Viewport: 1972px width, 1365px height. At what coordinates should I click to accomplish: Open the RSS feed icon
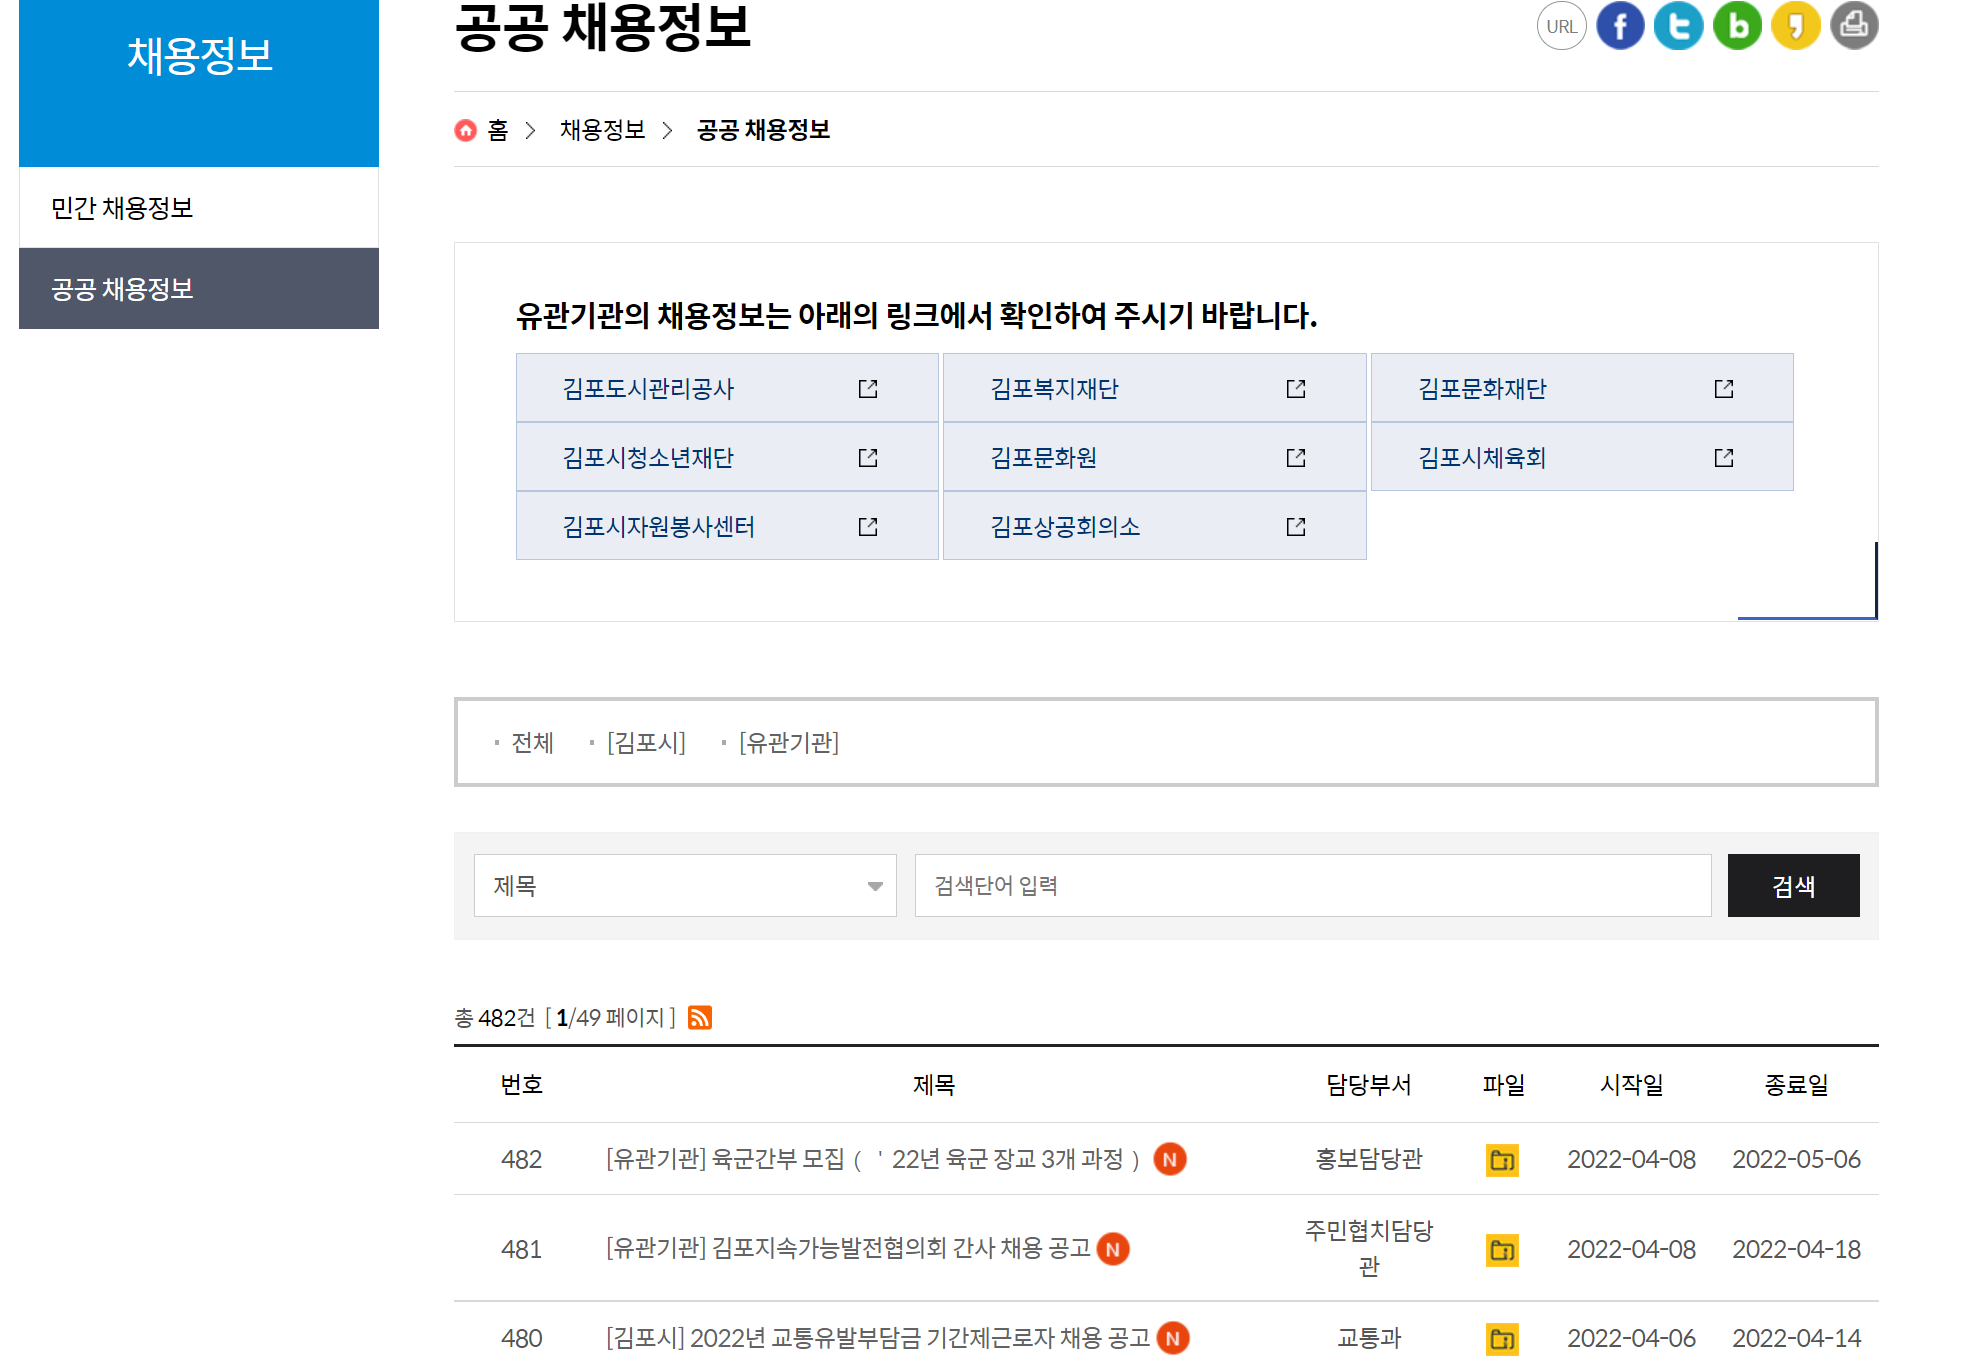(700, 1018)
